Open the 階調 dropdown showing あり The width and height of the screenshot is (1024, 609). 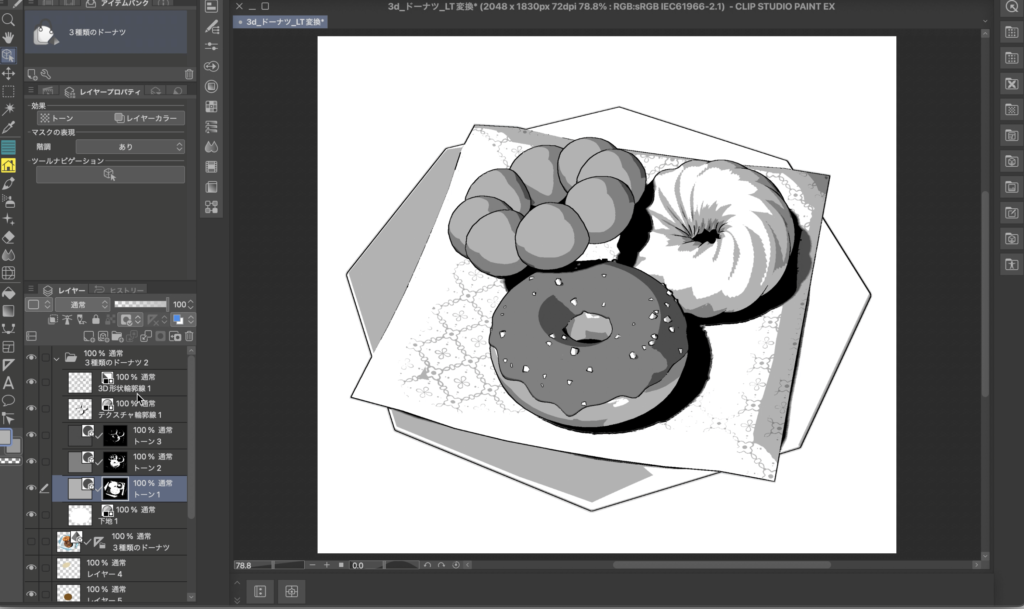[130, 147]
